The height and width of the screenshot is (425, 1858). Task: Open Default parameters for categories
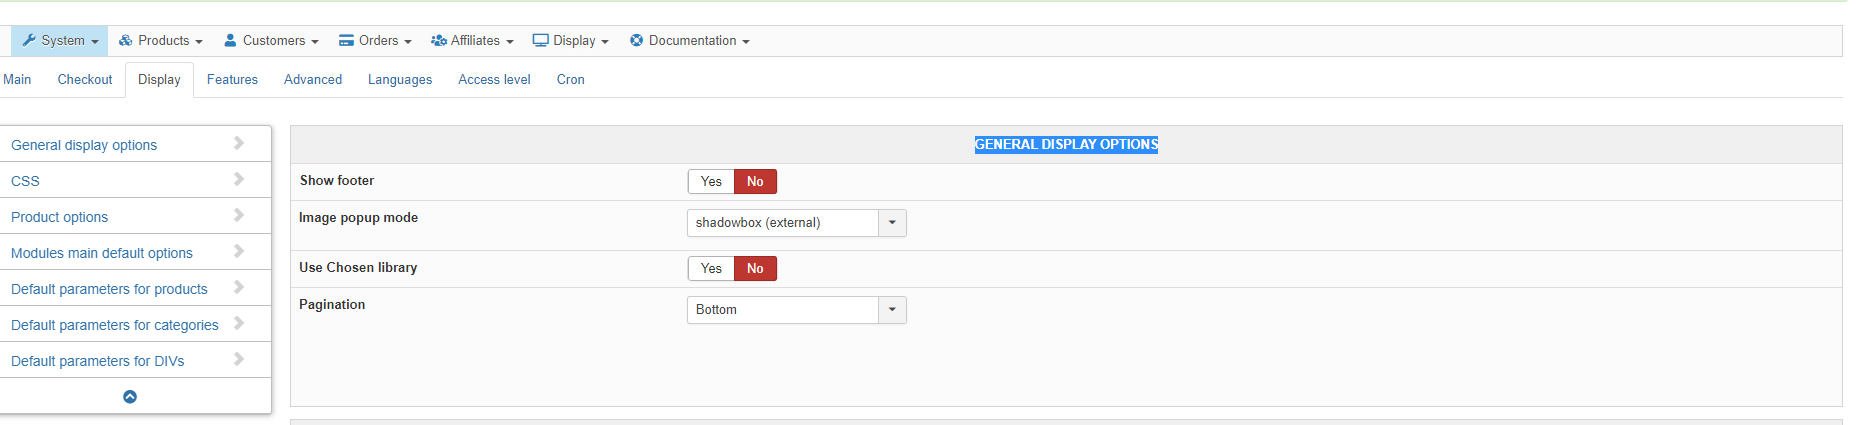click(115, 325)
